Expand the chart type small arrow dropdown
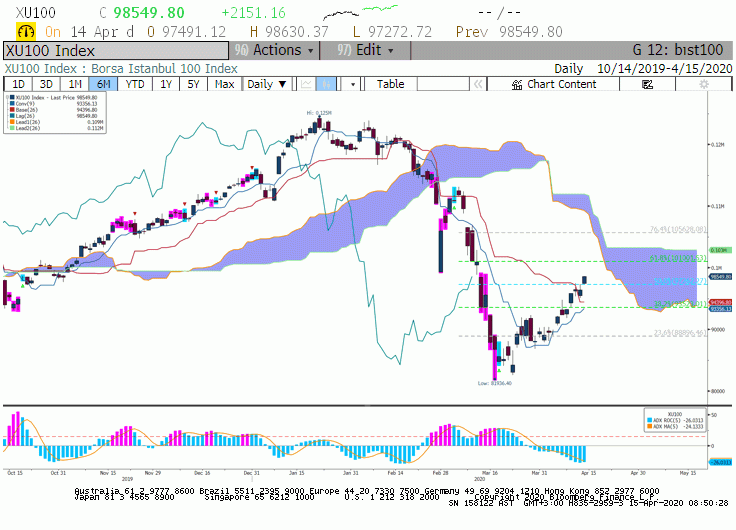Image resolution: width=736 pixels, height=530 pixels. (353, 84)
